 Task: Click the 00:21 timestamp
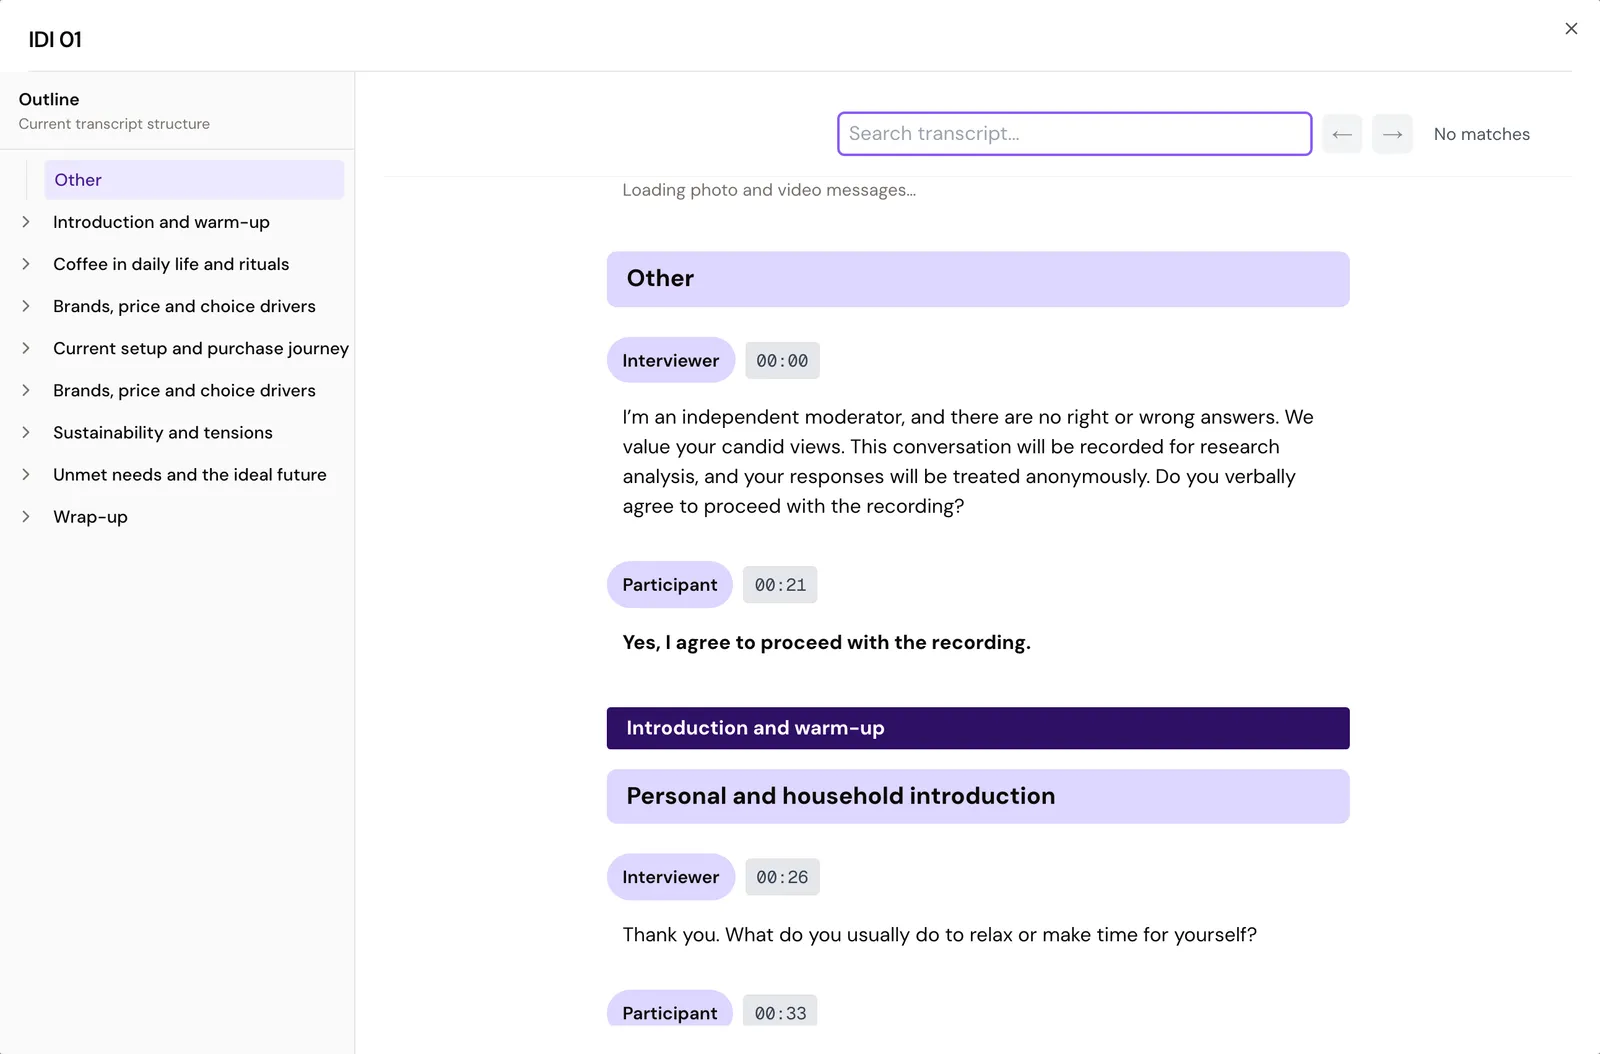click(x=780, y=585)
